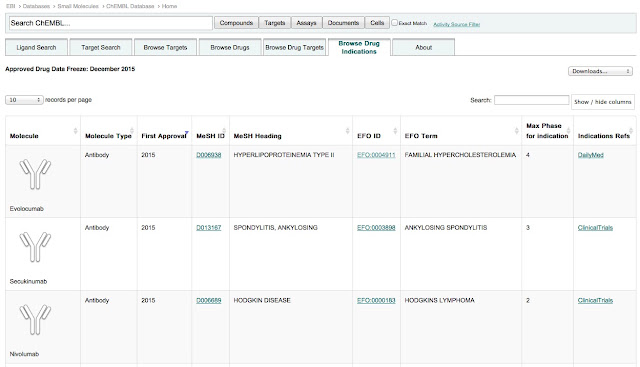This screenshot has height=367, width=640.
Task: Click the Documents search button
Action: (x=343, y=23)
